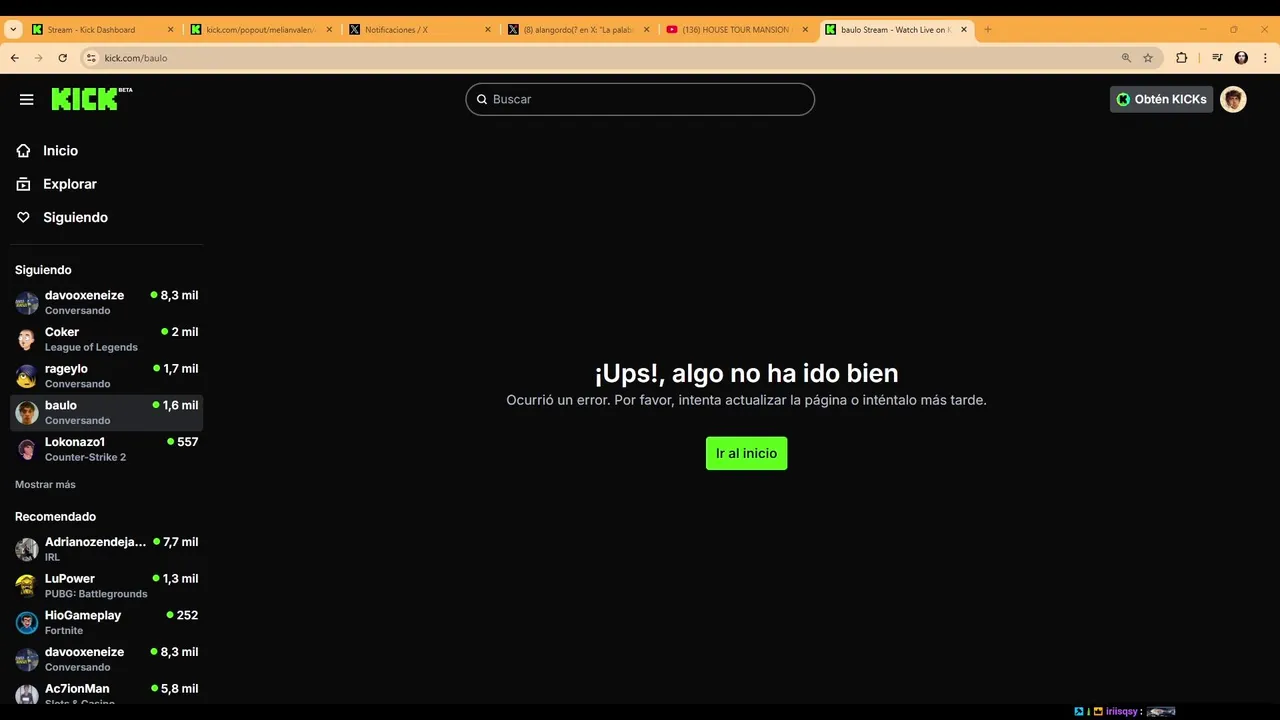Open Lokonazo1 channel
1280x720 pixels.
pyautogui.click(x=106, y=449)
